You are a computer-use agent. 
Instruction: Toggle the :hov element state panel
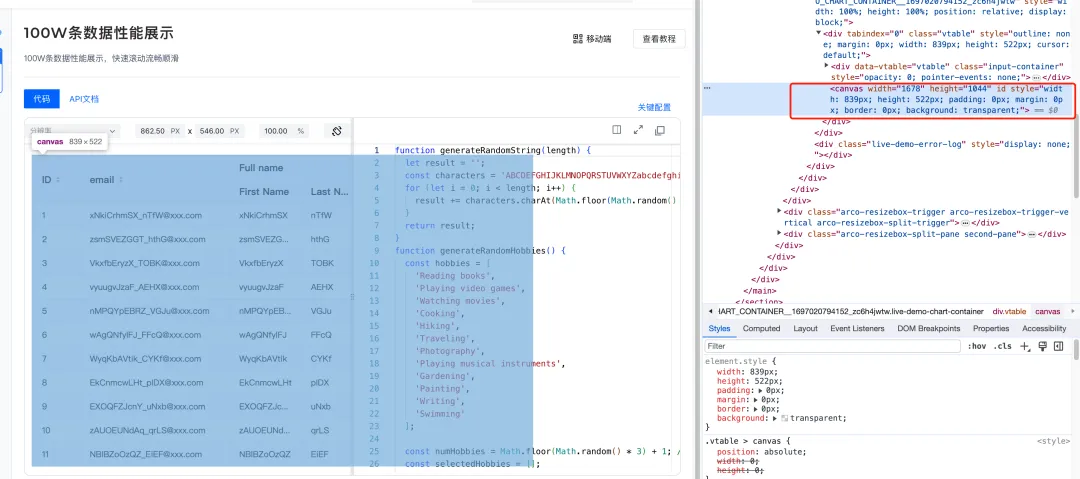click(x=976, y=346)
